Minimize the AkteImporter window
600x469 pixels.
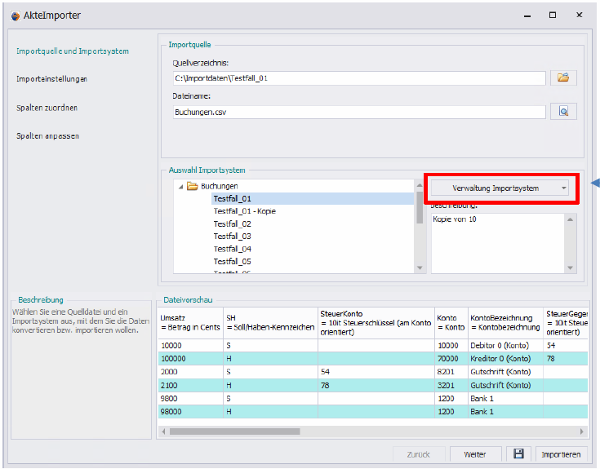click(527, 15)
